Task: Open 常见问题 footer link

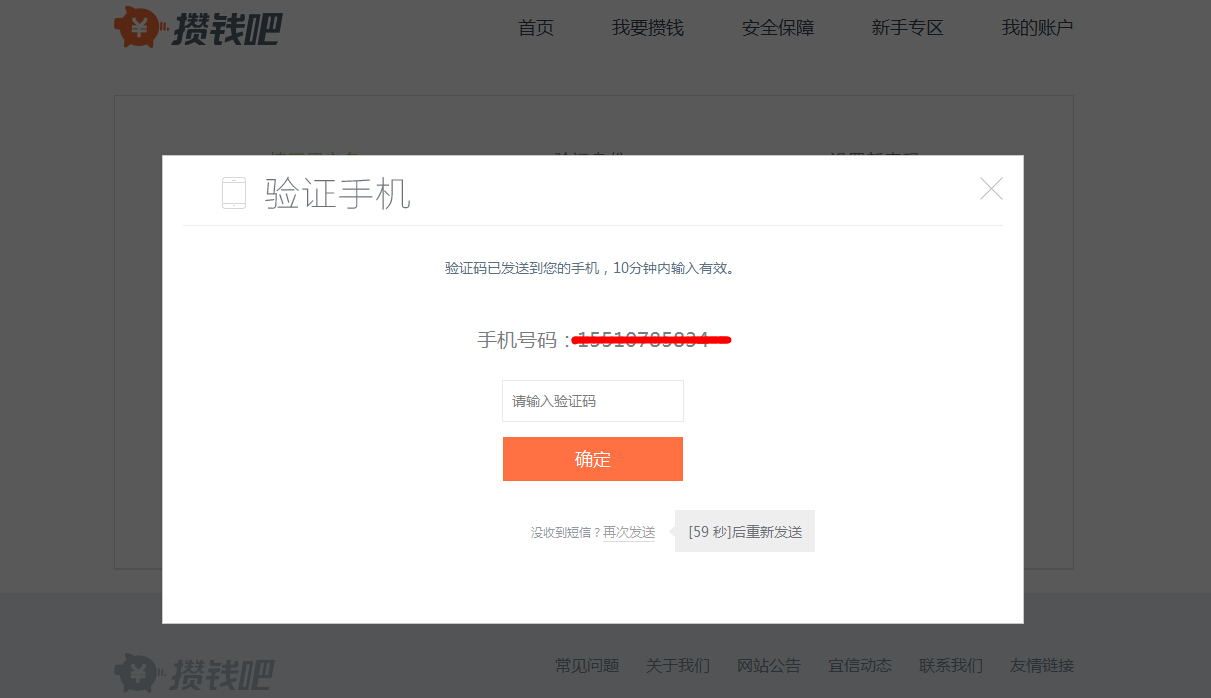Action: (587, 666)
